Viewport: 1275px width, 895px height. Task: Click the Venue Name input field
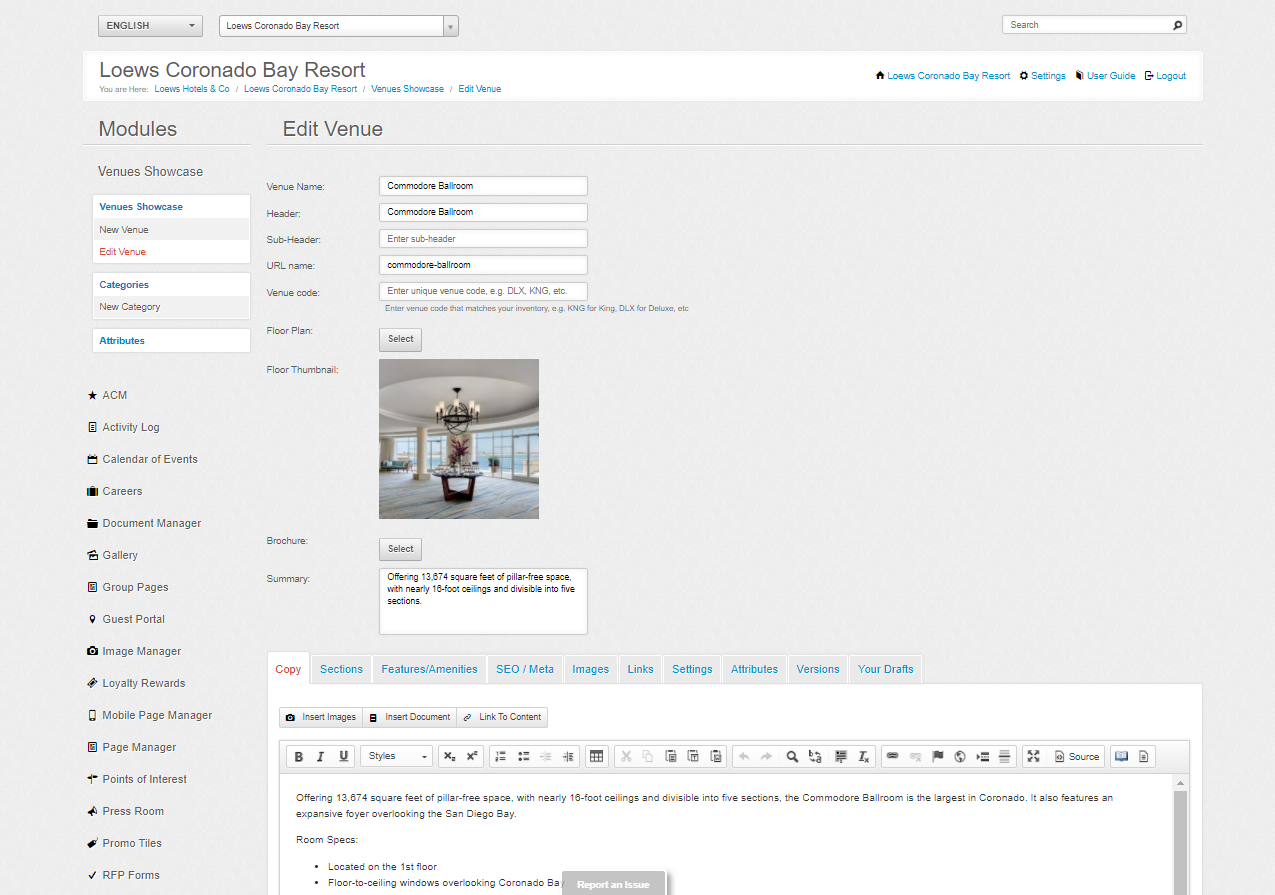click(483, 186)
